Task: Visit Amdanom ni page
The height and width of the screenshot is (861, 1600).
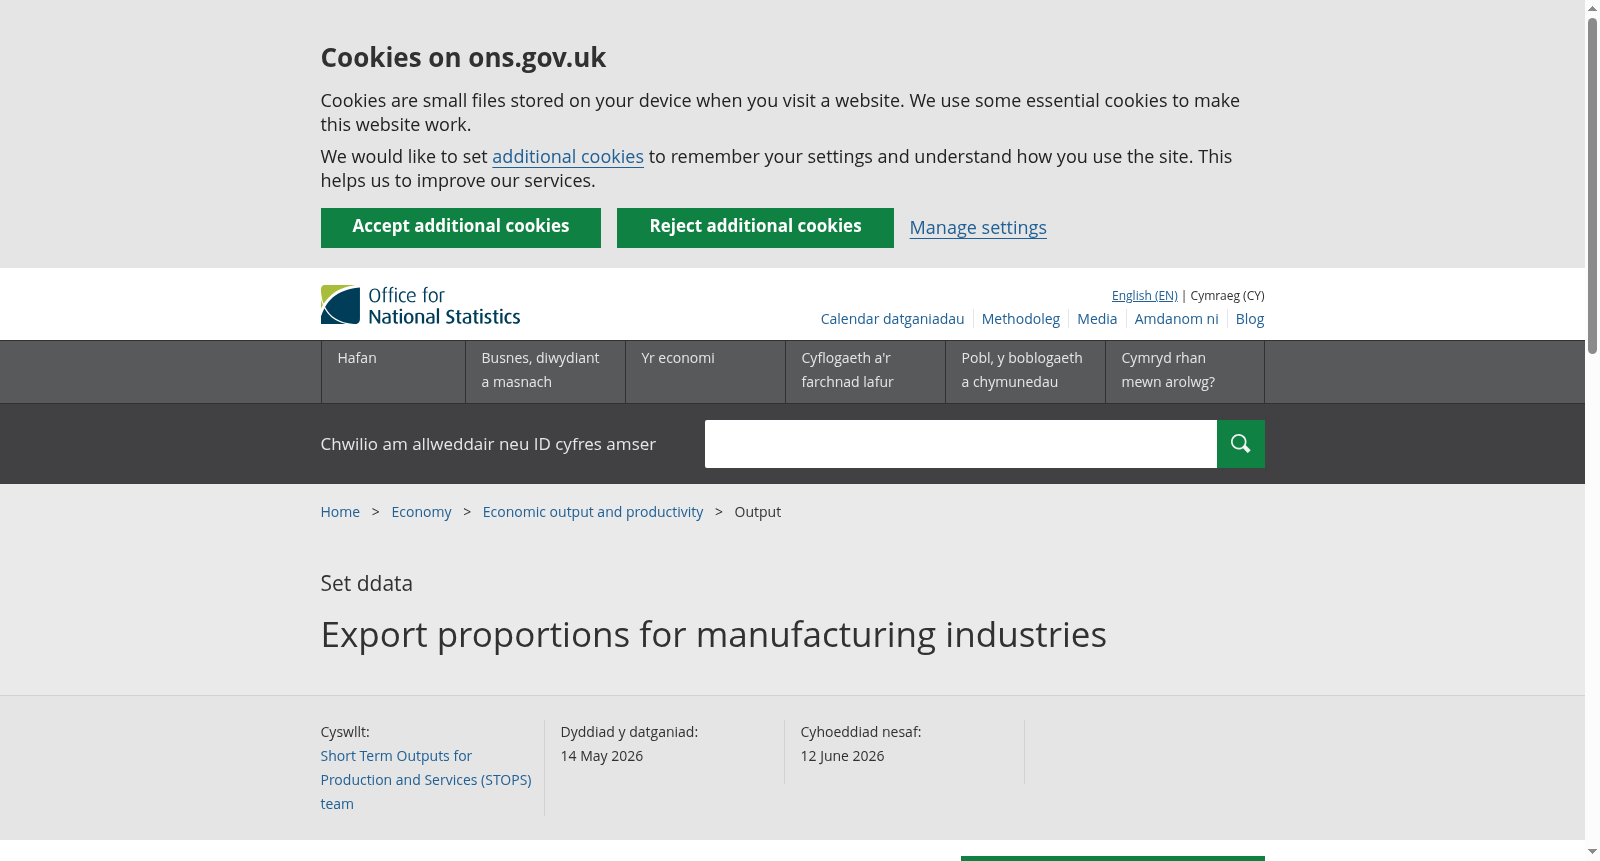Action: 1176,319
